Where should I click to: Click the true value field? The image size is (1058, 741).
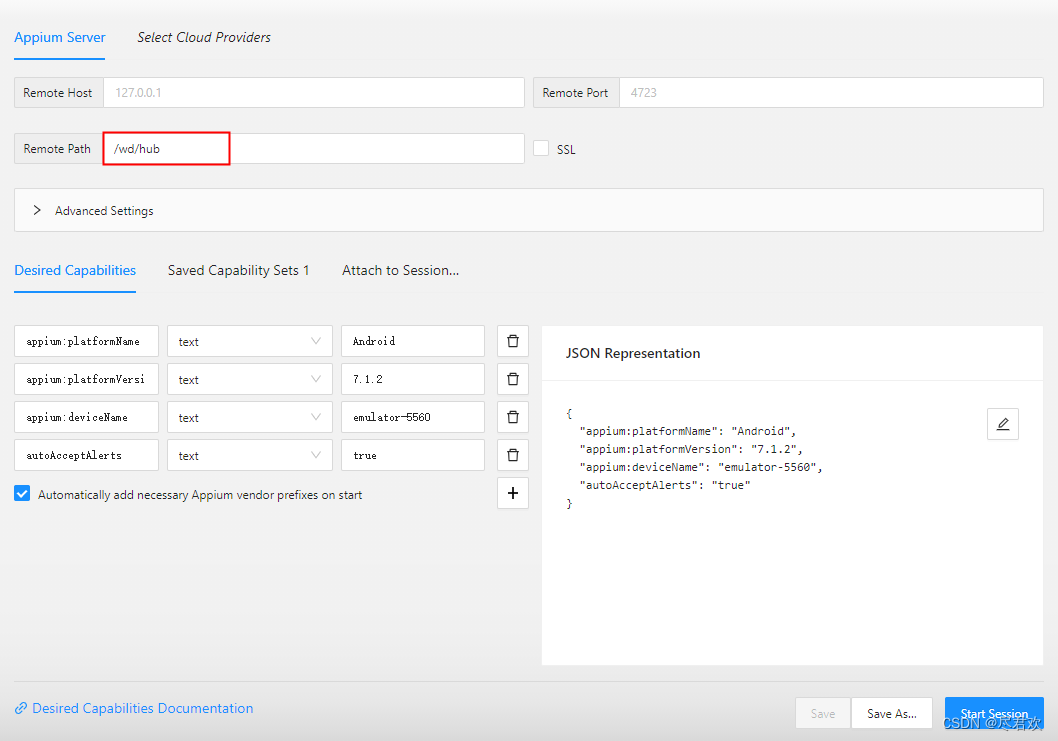click(413, 455)
